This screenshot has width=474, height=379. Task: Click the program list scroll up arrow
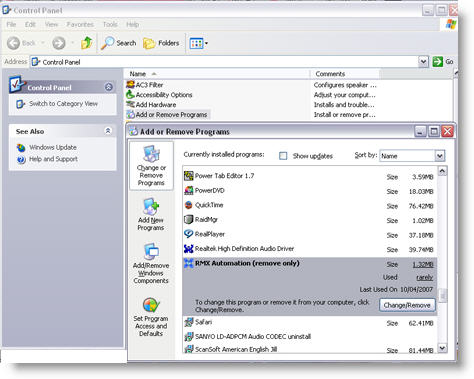coord(442,171)
